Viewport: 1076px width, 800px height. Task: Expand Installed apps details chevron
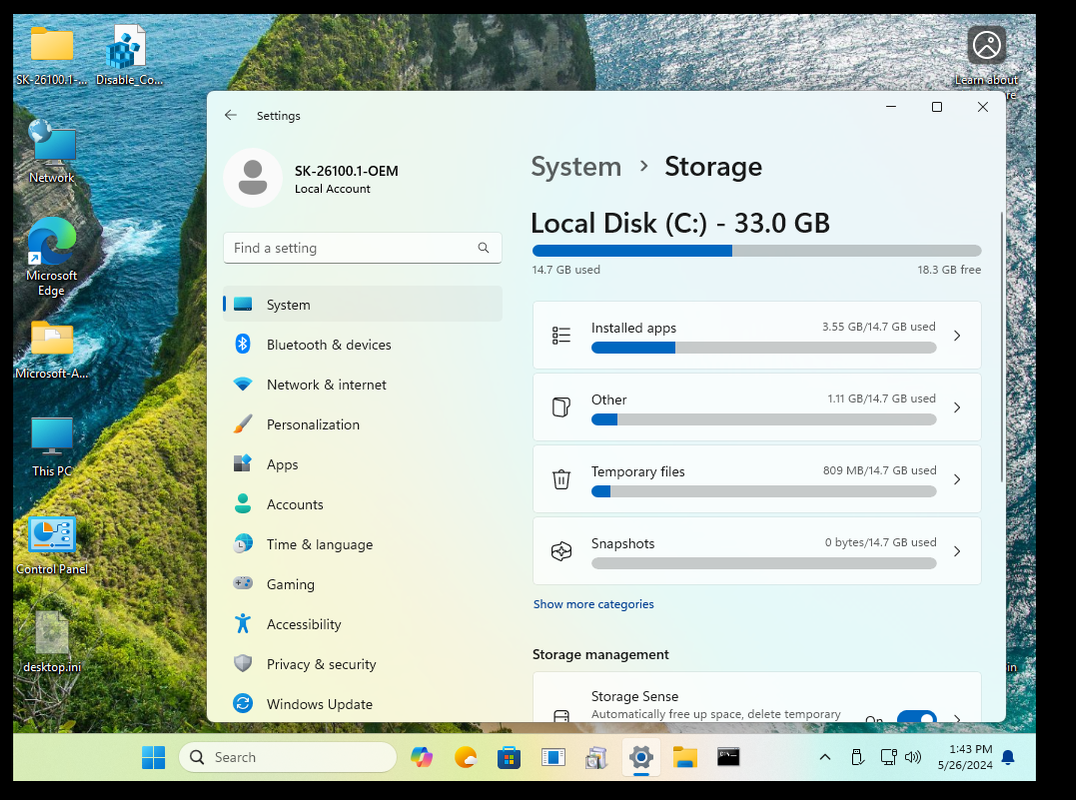tap(957, 336)
